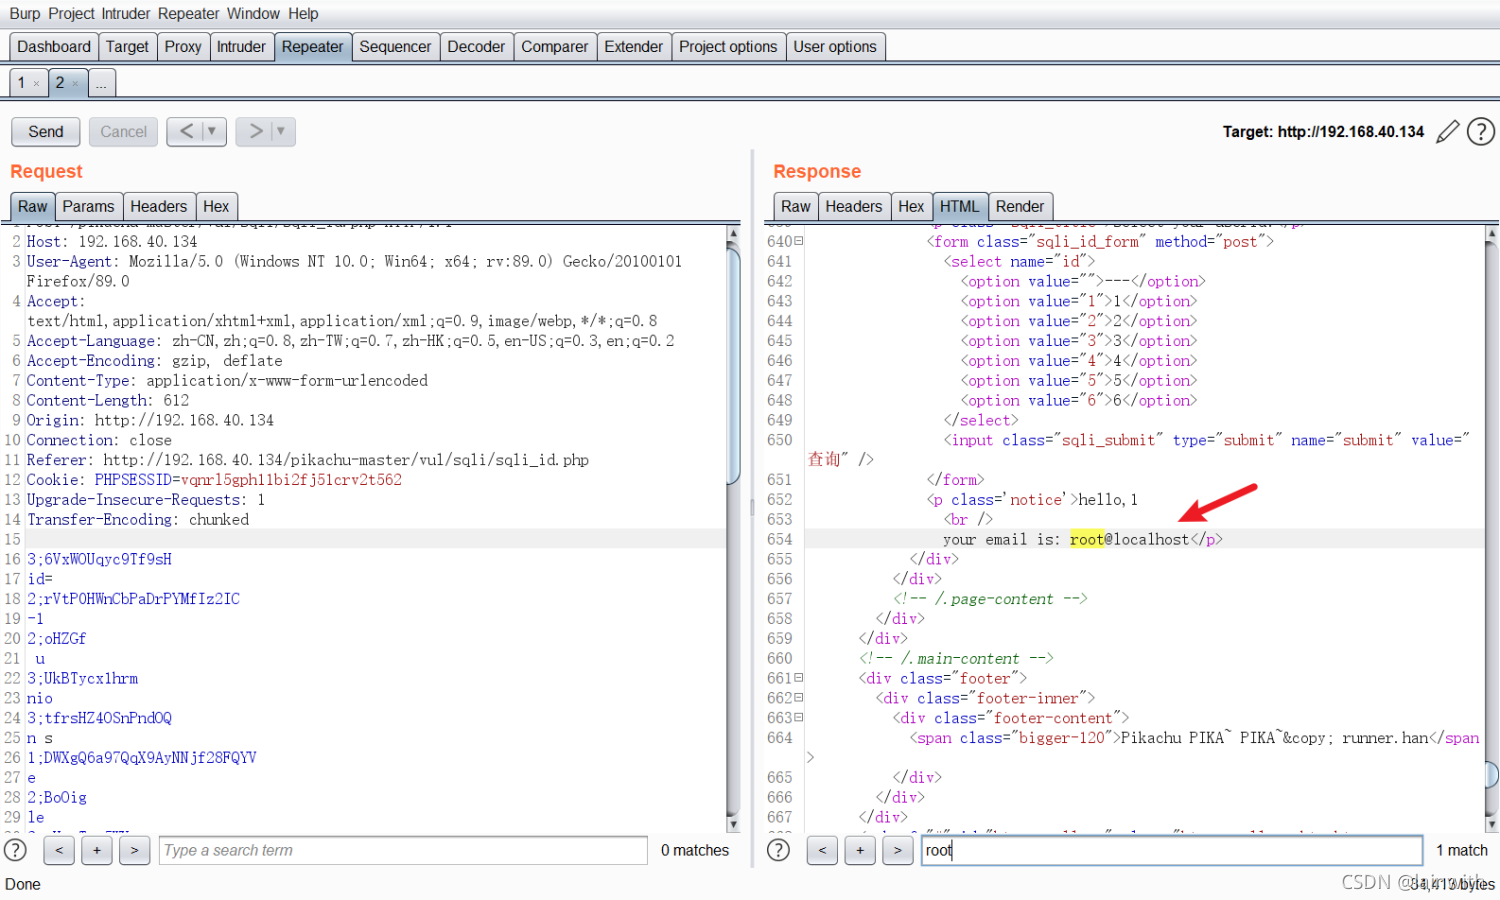The width and height of the screenshot is (1500, 900).
Task: Collapse the form tag at line 640
Action: click(799, 241)
